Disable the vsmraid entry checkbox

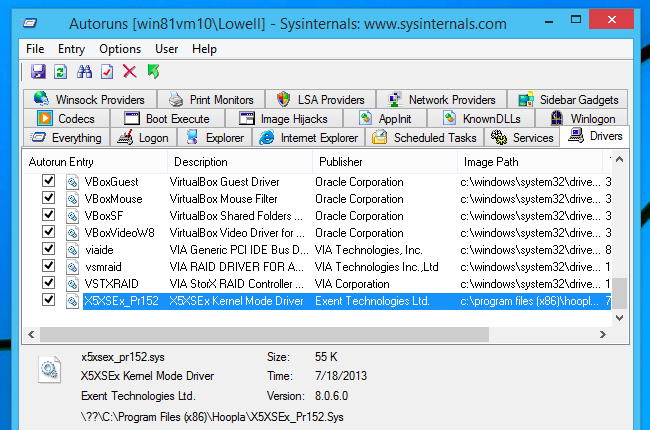(x=49, y=266)
